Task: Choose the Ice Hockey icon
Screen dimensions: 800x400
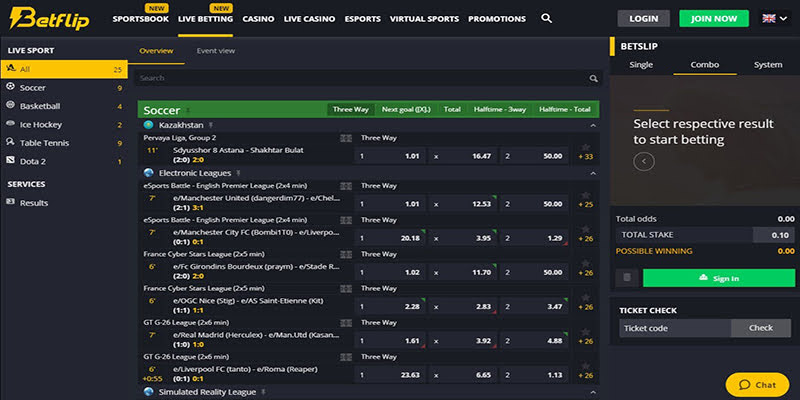Action: point(11,125)
